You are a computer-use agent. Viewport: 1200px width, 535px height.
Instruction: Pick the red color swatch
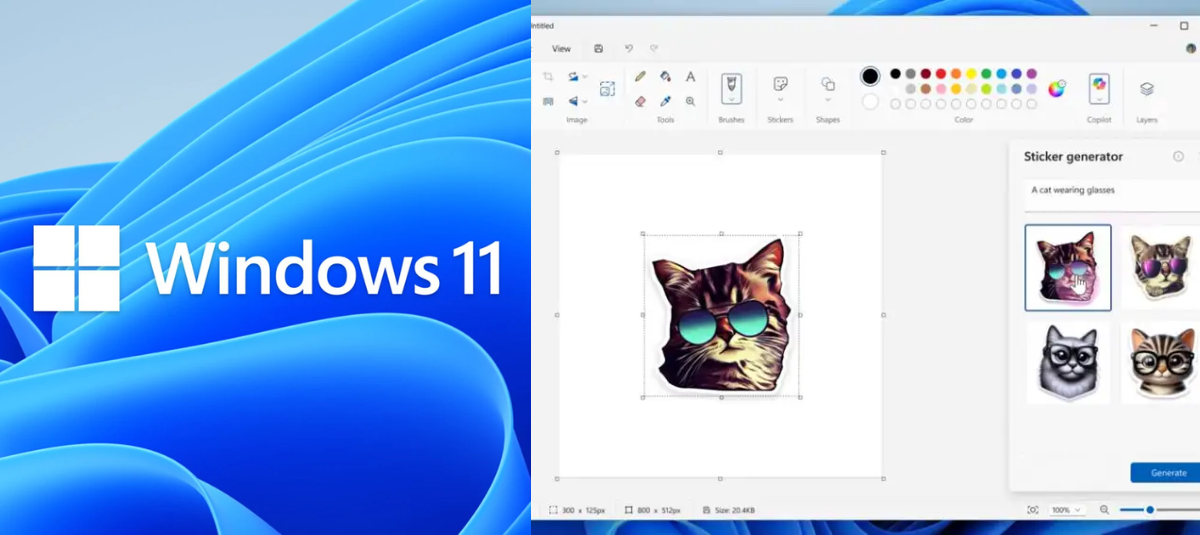[941, 73]
